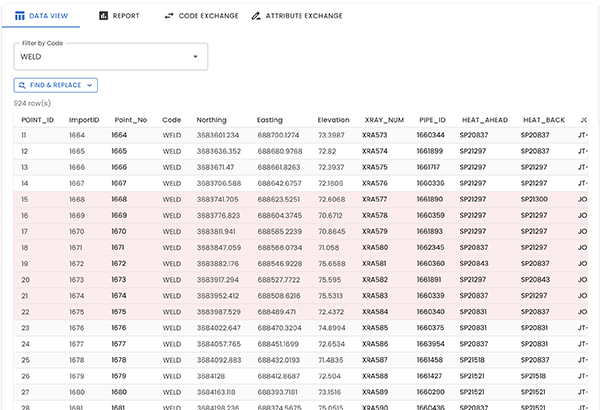This screenshot has height=410, width=600.
Task: Click Easting value 688623.5251
Action: 279,199
